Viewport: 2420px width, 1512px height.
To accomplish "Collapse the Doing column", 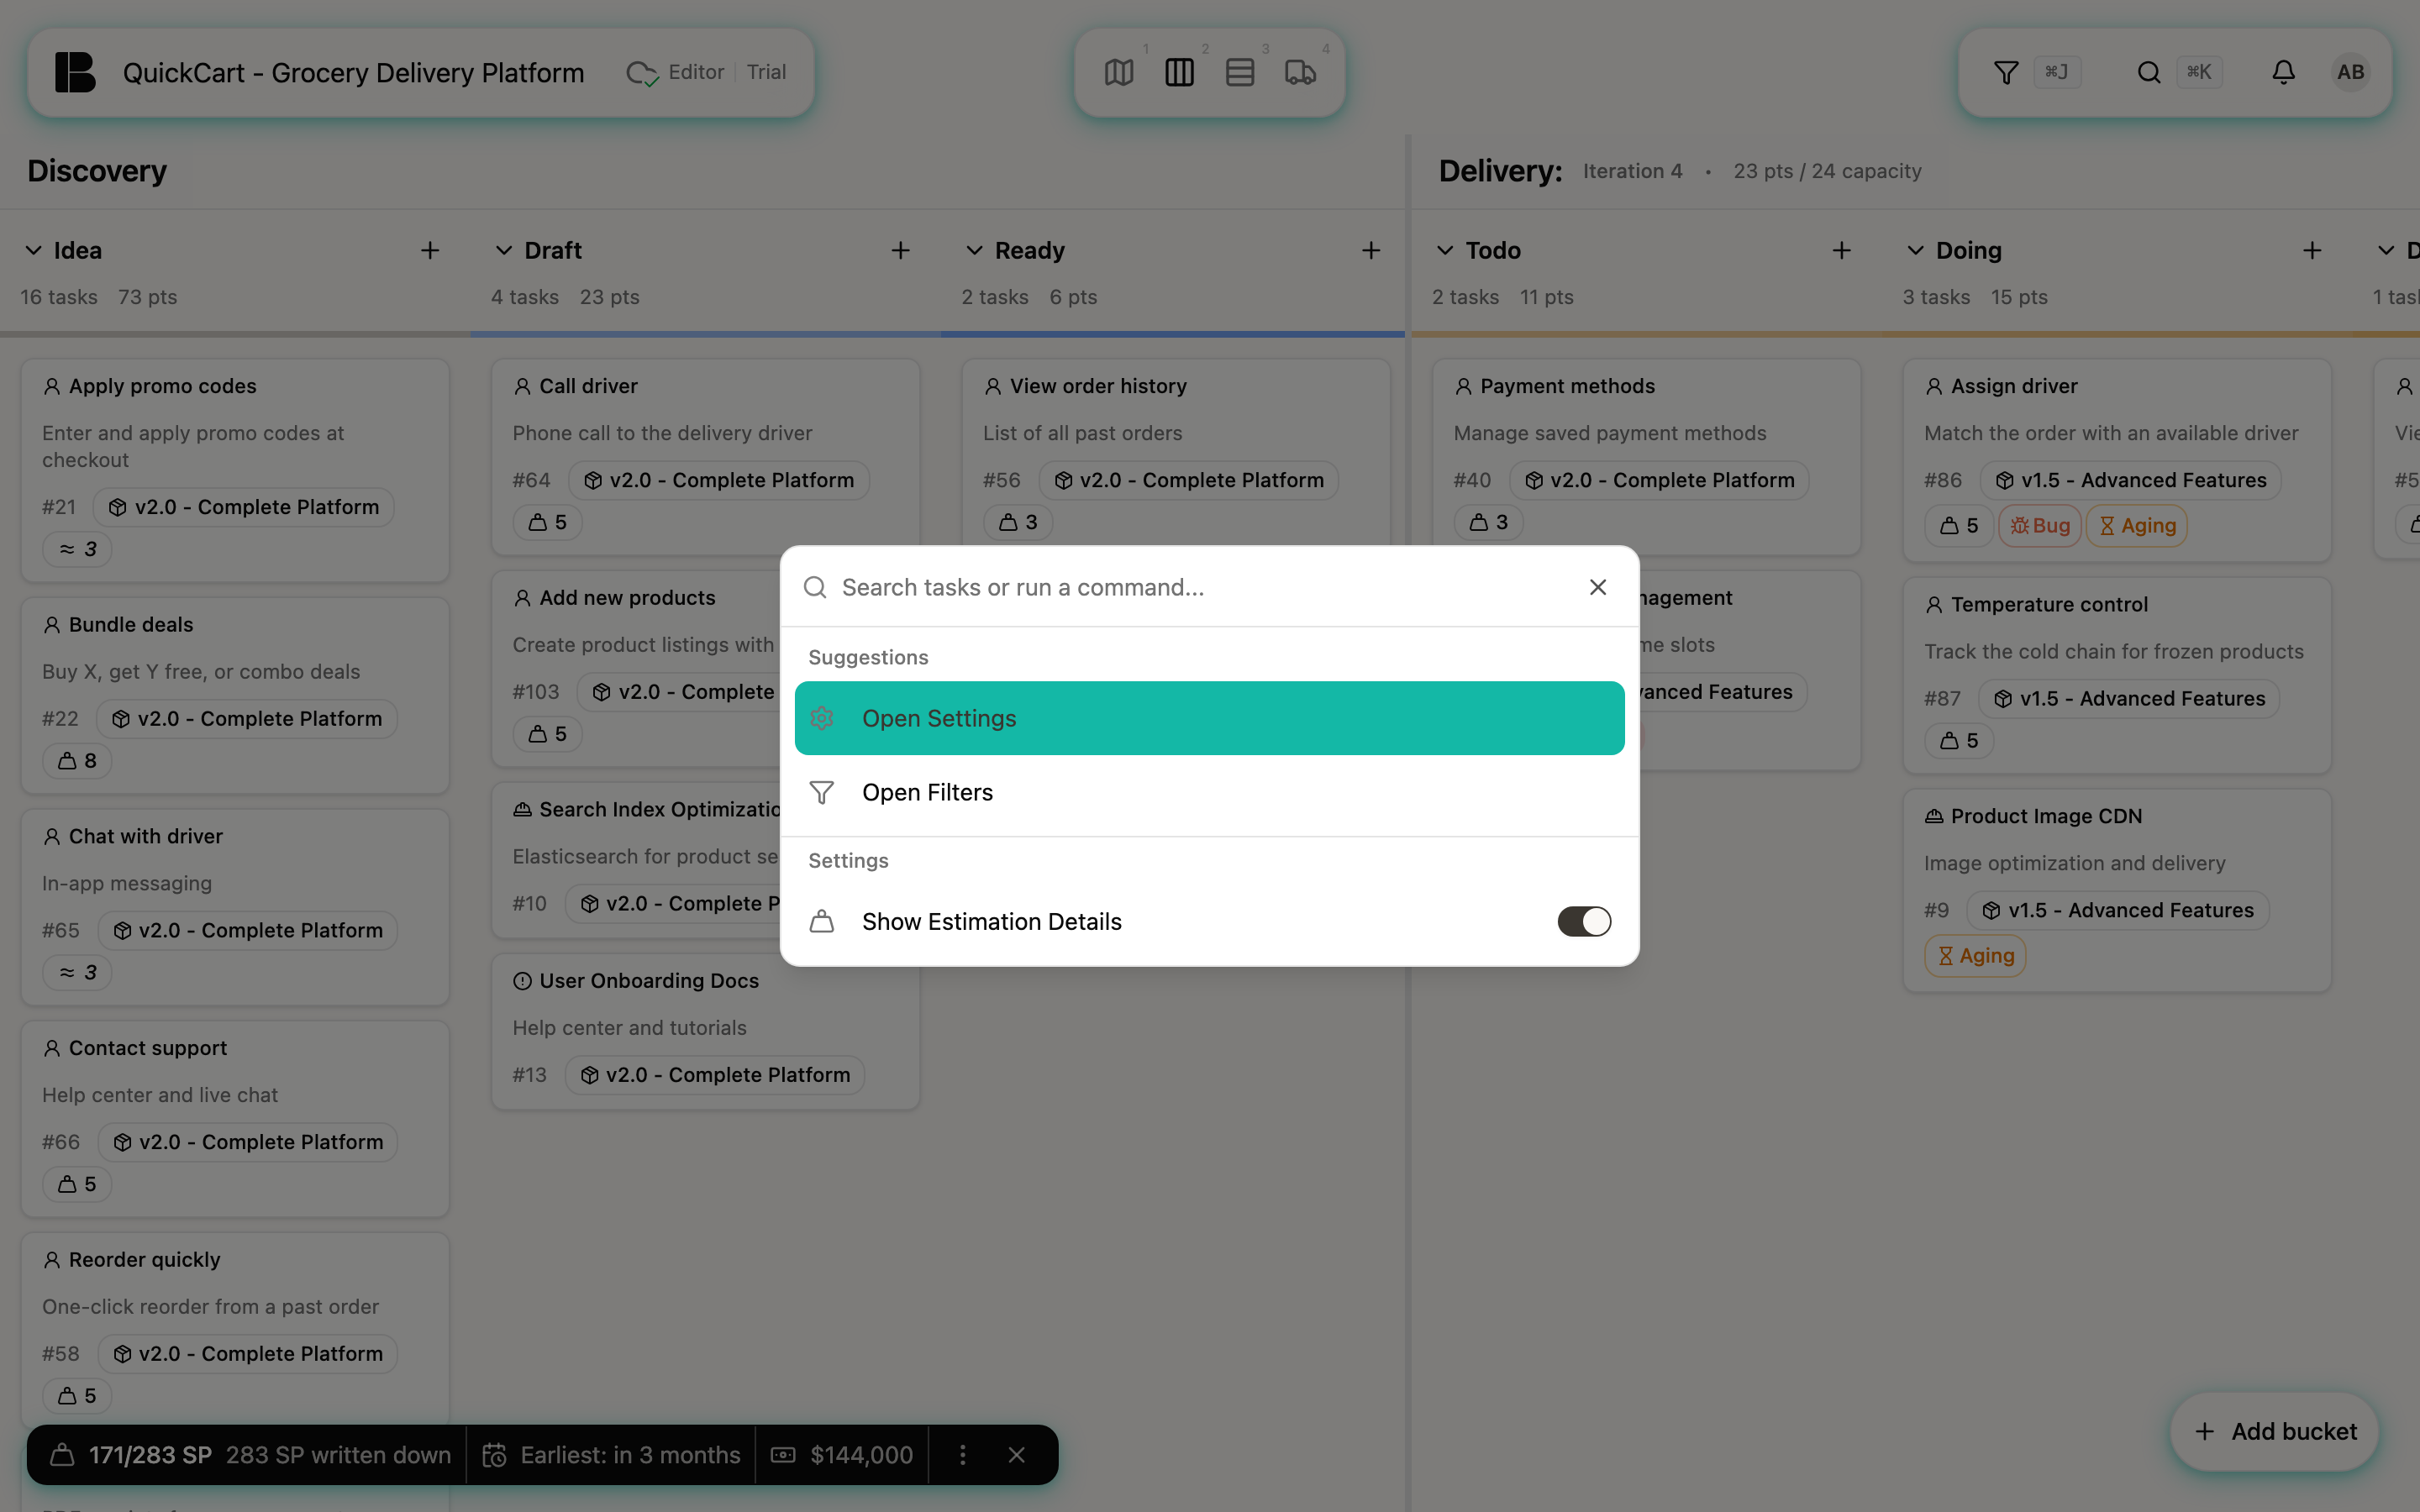I will click(x=1915, y=250).
